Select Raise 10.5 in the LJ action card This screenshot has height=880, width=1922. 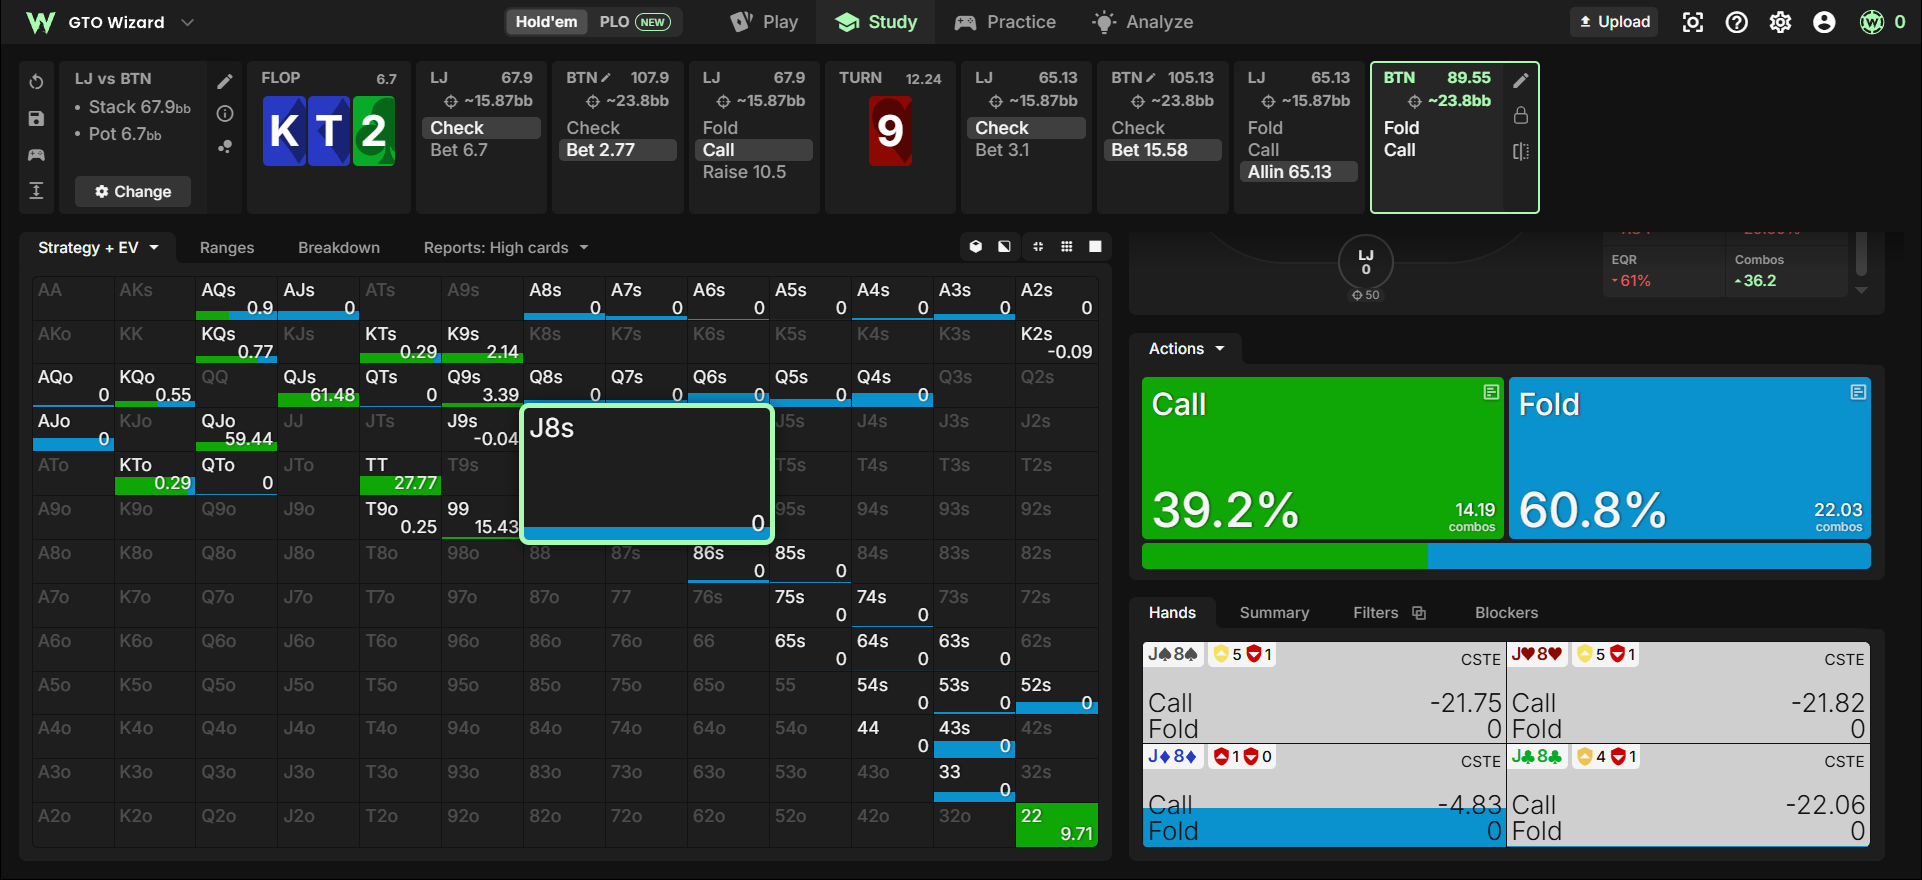pyautogui.click(x=754, y=172)
